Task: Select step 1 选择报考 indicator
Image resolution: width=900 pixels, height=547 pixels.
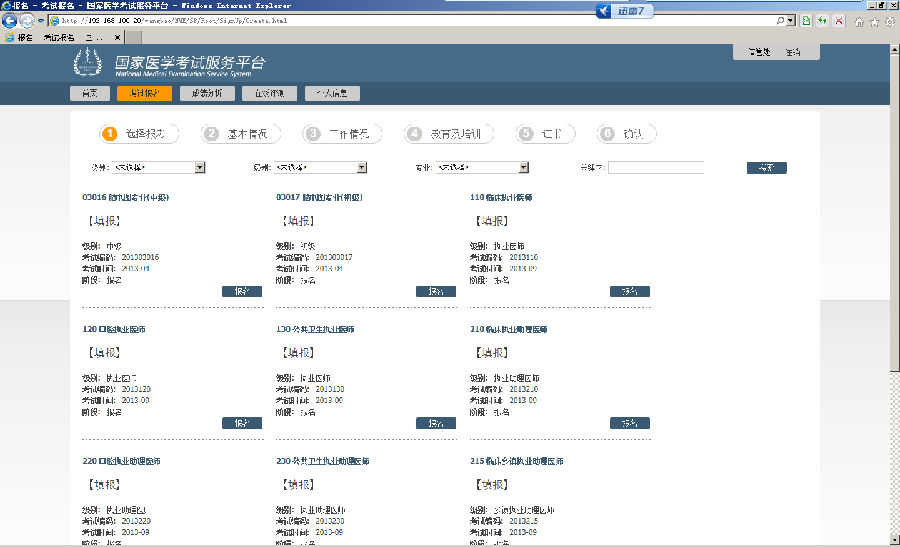Action: [x=139, y=134]
